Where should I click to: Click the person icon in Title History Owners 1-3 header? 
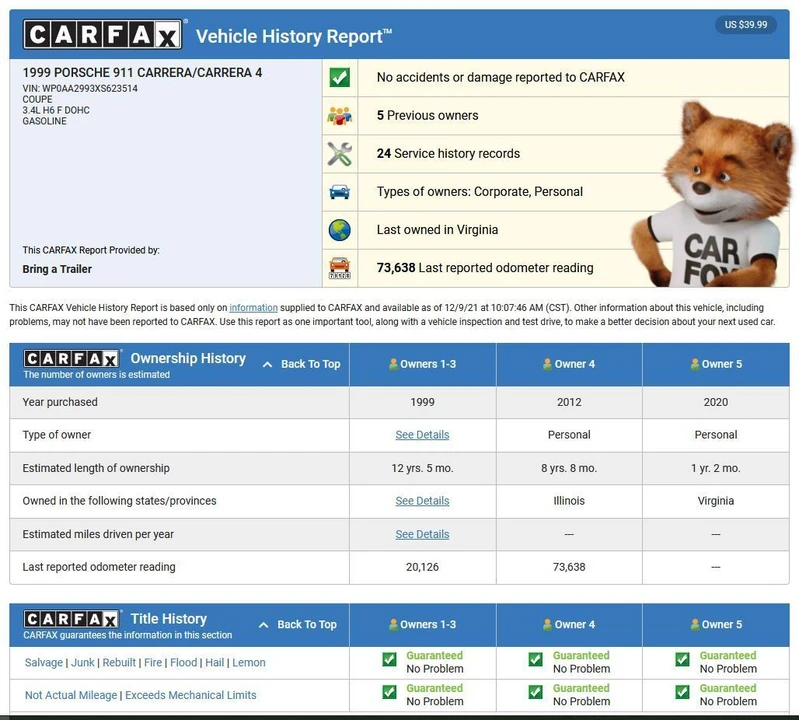[x=393, y=624]
